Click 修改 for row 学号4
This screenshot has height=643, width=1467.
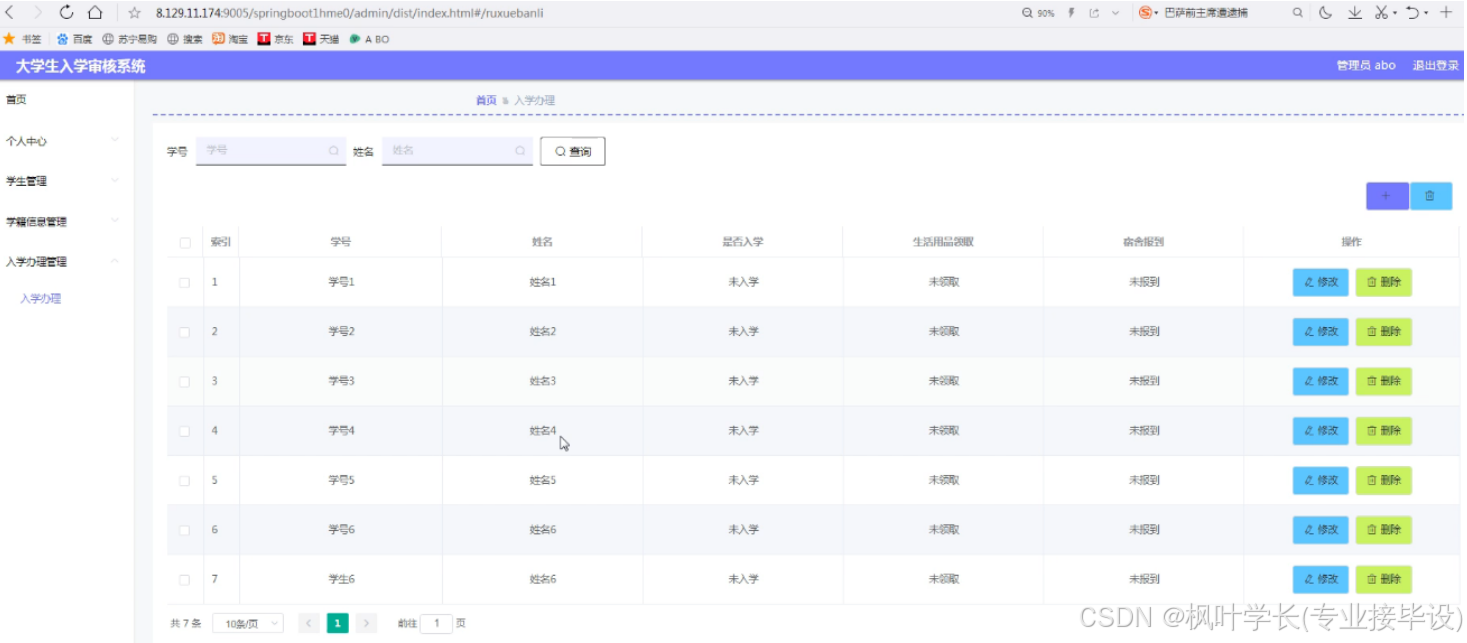click(x=1321, y=431)
